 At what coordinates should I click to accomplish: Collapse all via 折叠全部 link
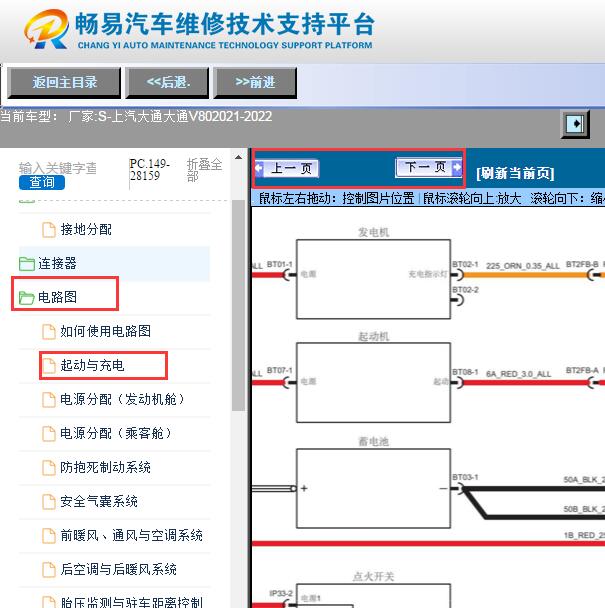pos(204,170)
